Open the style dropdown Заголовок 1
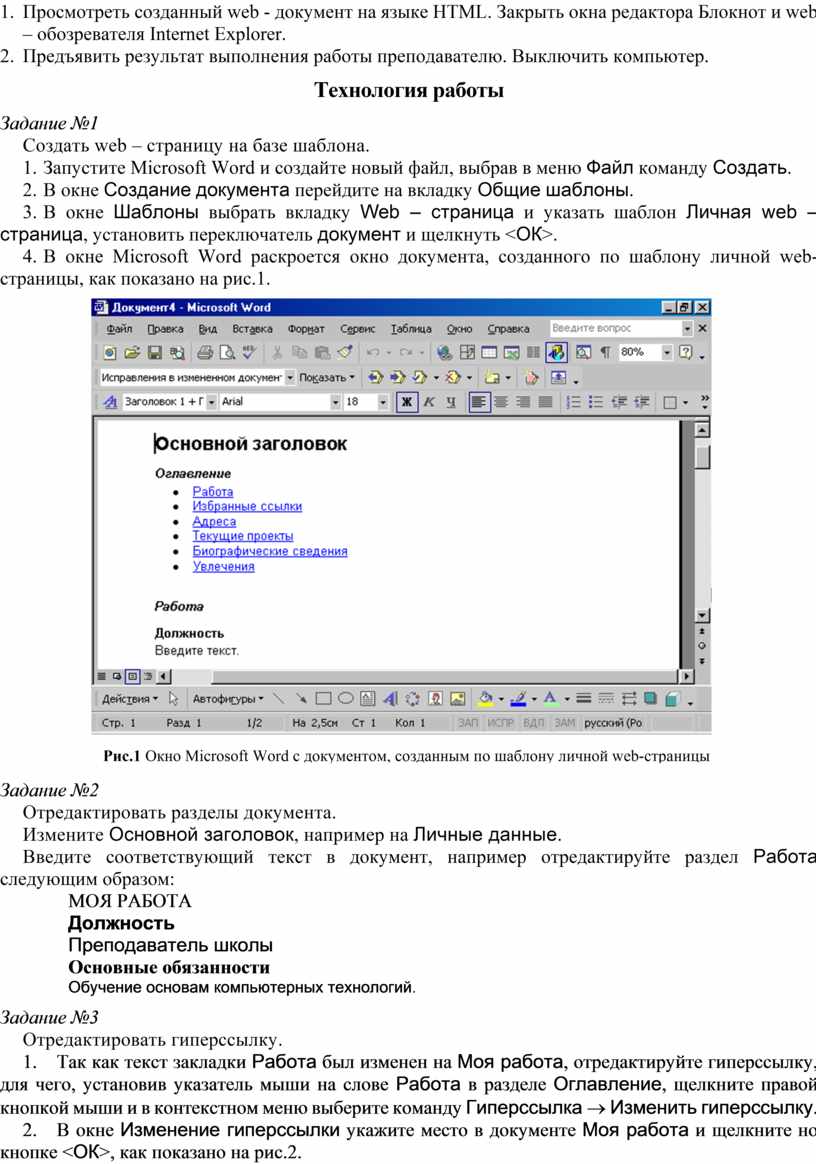This screenshot has width=816, height=1164. (212, 402)
